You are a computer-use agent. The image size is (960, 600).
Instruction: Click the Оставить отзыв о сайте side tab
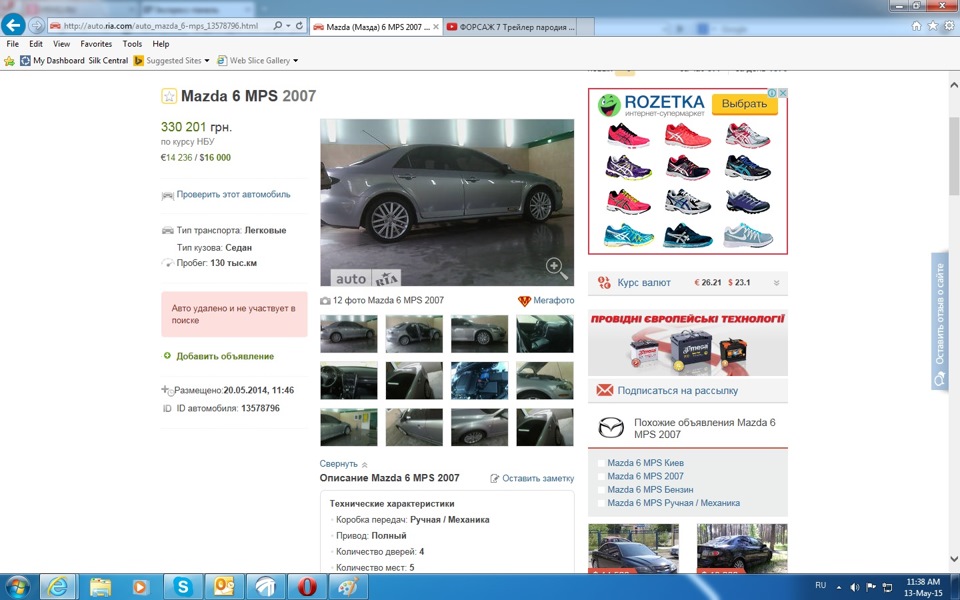939,321
